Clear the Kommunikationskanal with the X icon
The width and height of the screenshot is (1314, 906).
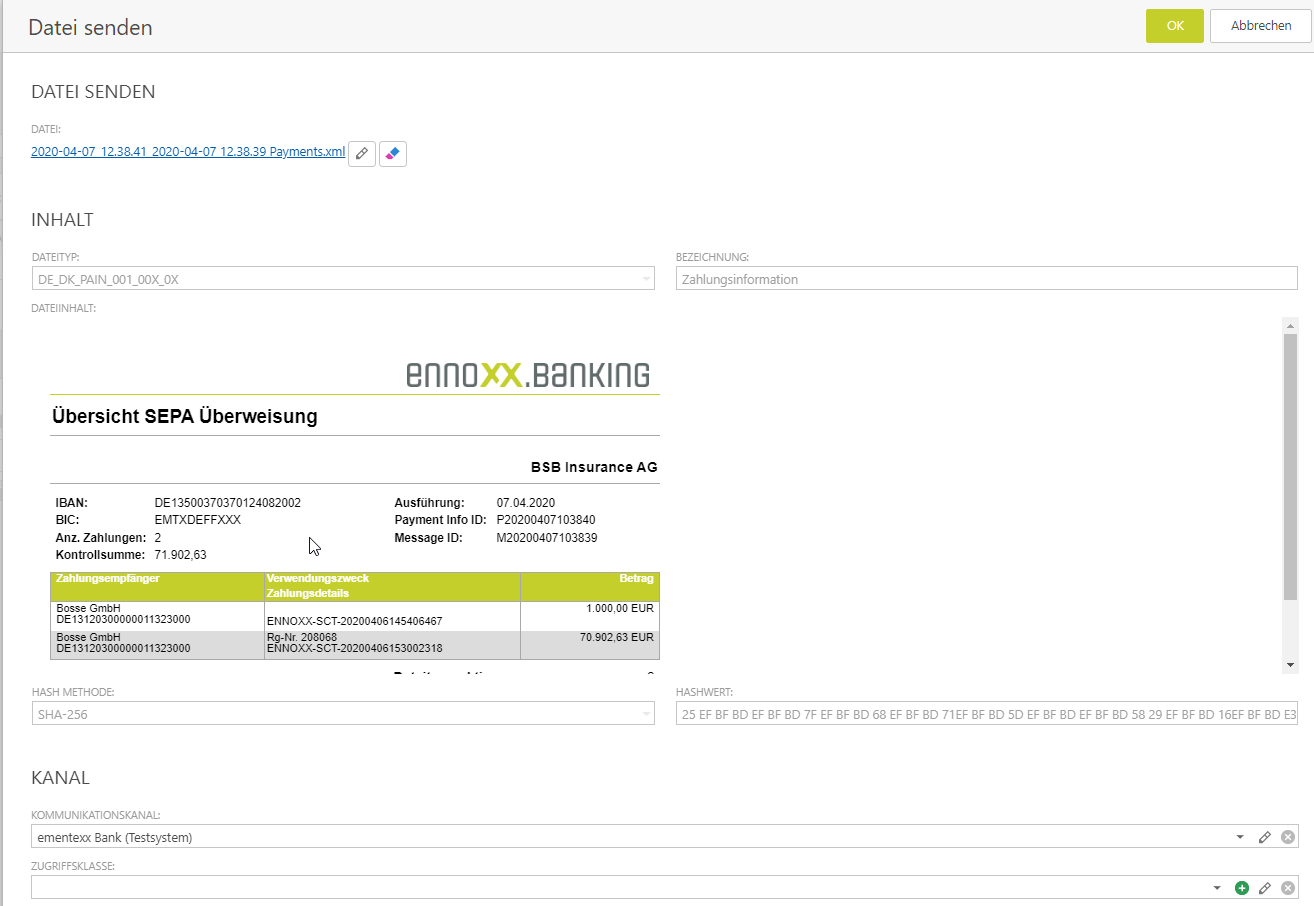(x=1288, y=837)
